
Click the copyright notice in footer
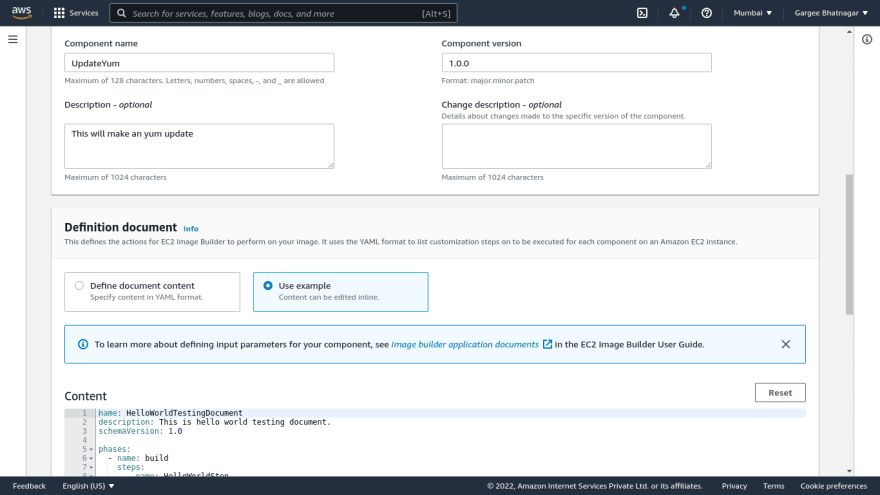pyautogui.click(x=595, y=486)
